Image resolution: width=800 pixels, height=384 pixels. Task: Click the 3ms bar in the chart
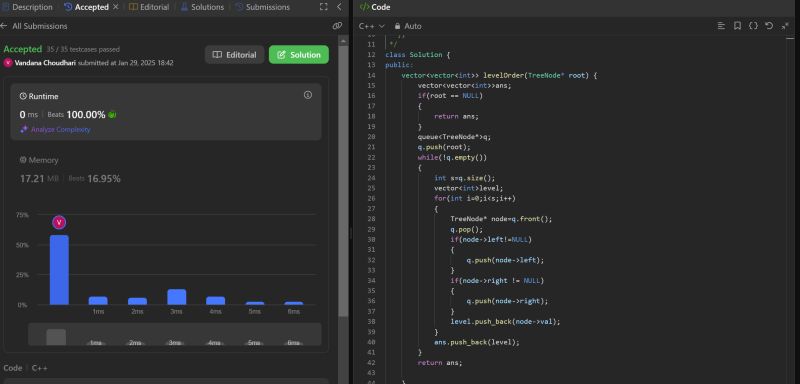tap(177, 297)
